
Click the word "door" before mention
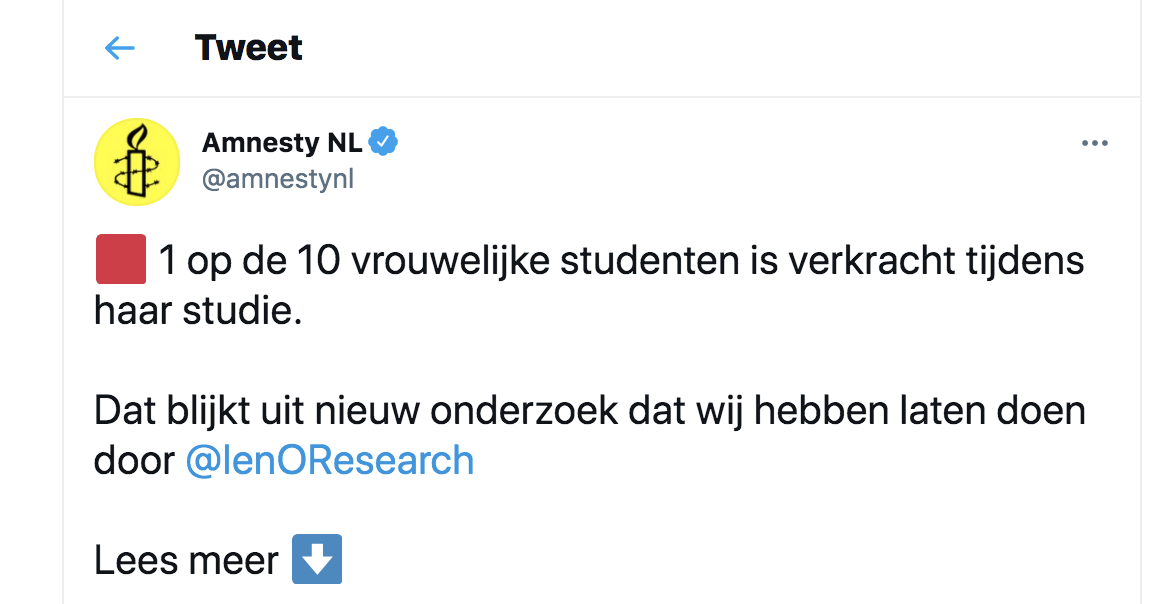click(x=134, y=460)
